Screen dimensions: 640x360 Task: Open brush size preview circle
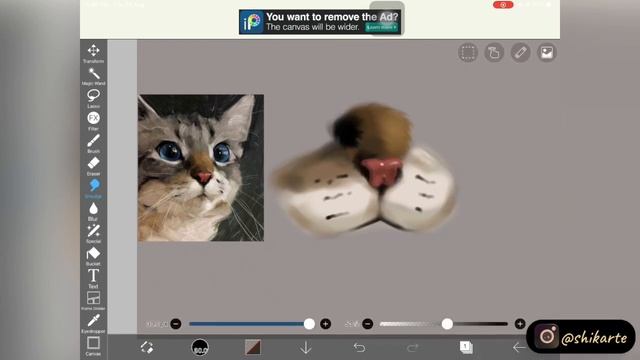[x=200, y=347]
